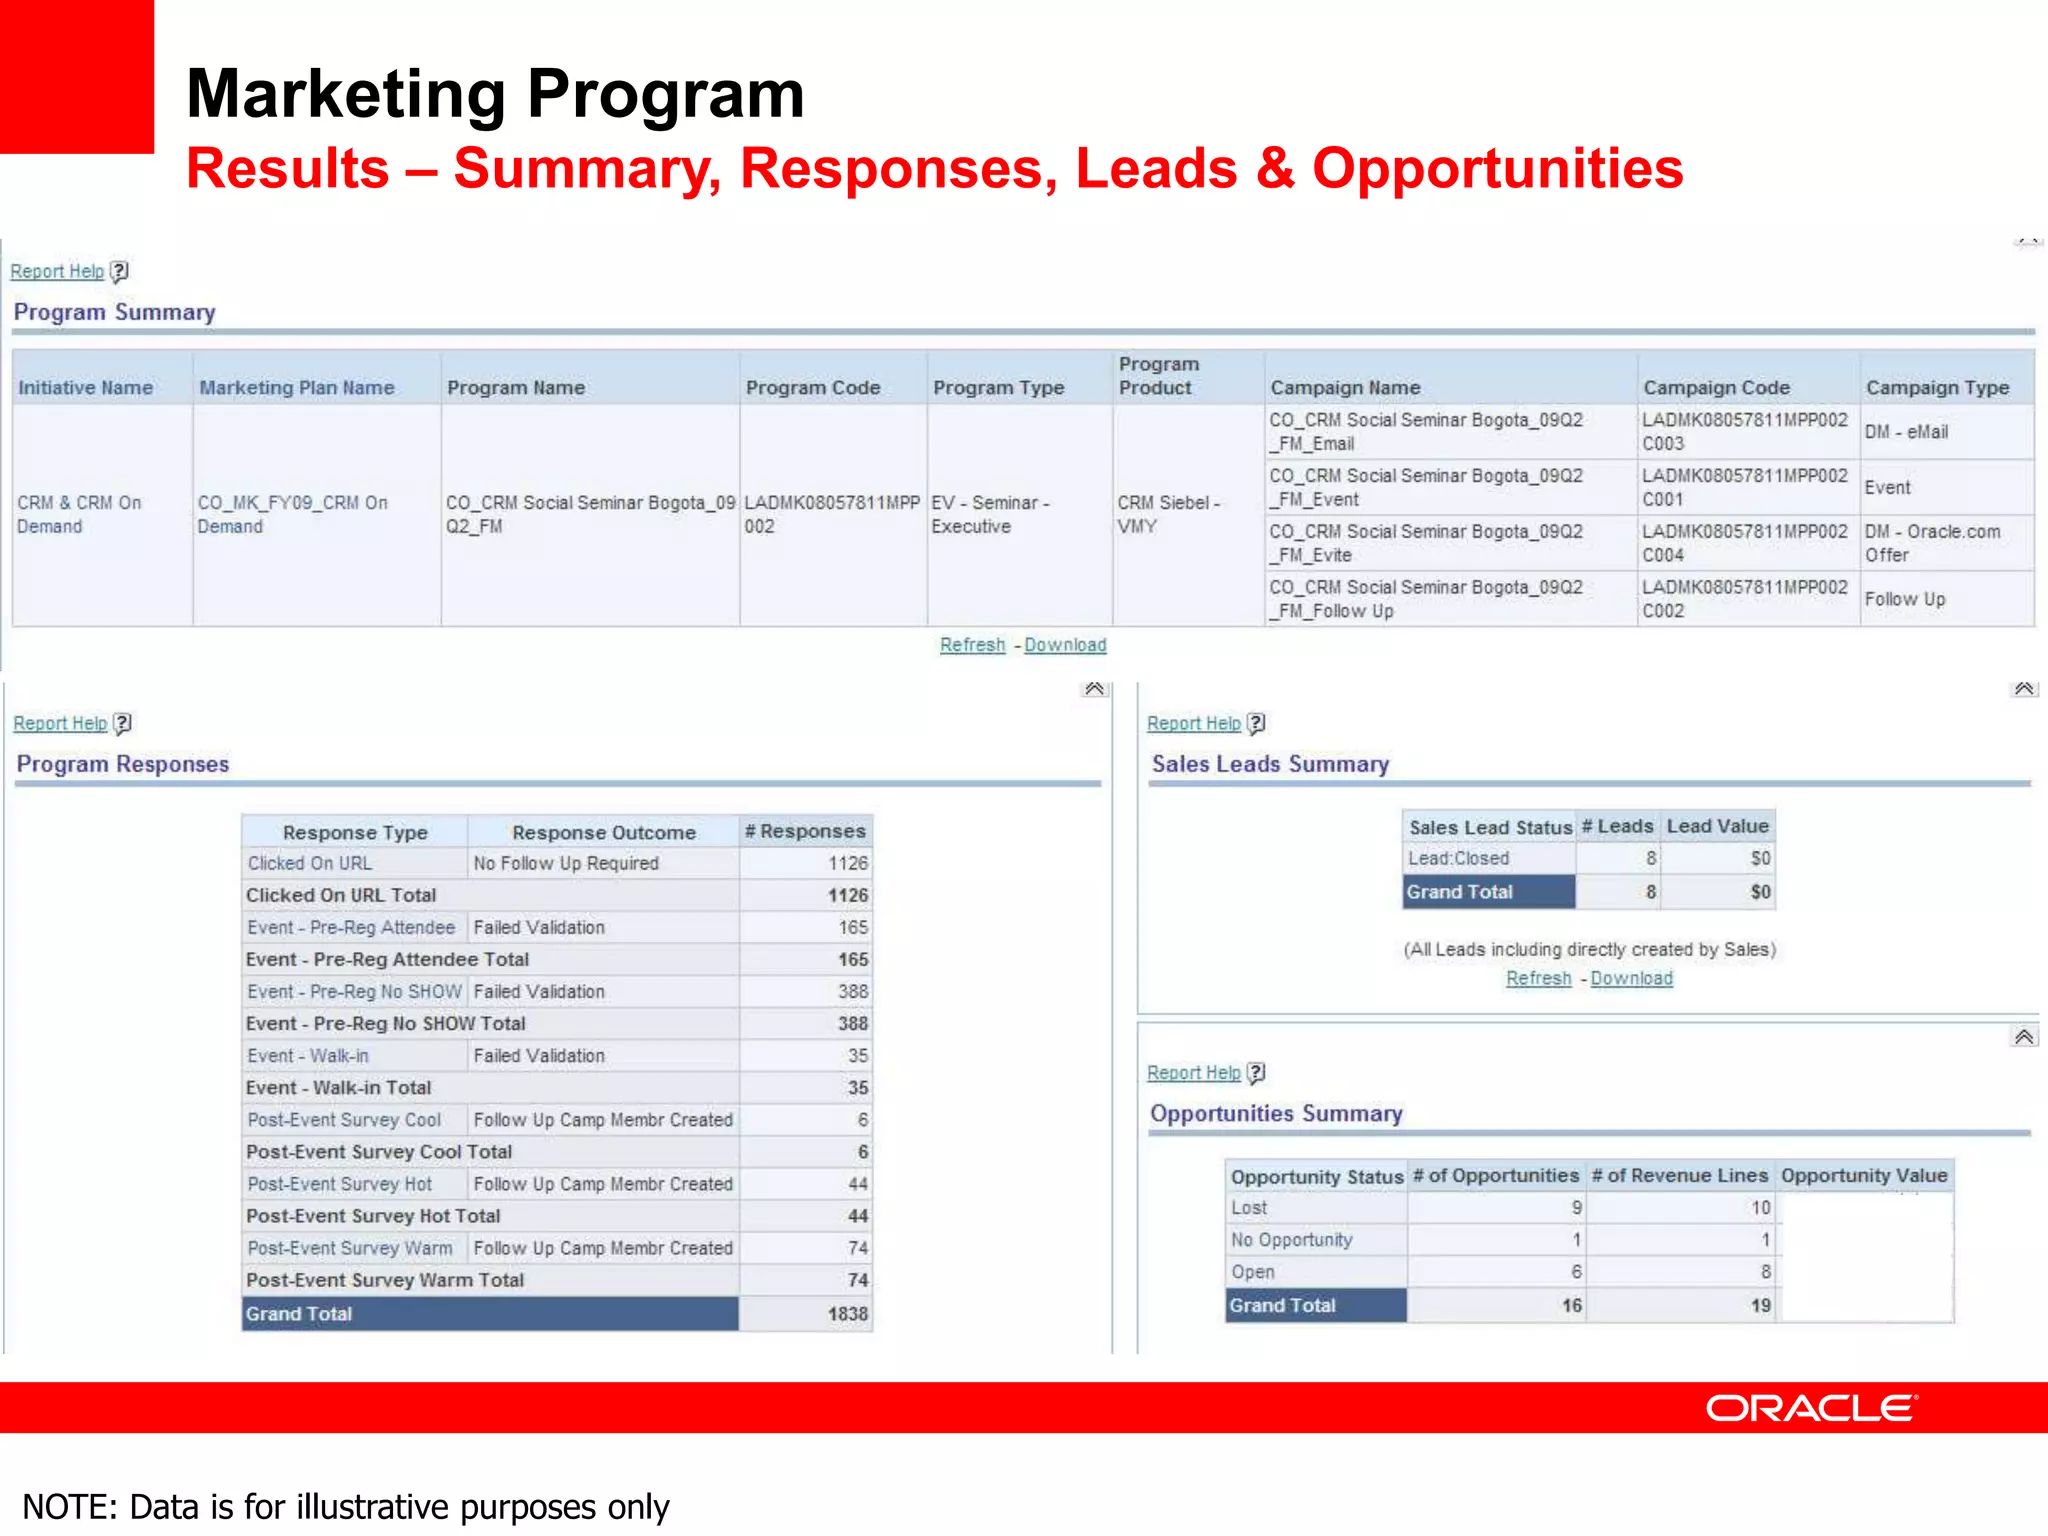Collapse the Sales Leads Summary section
Screen dimensions: 2048x1536
2023,689
